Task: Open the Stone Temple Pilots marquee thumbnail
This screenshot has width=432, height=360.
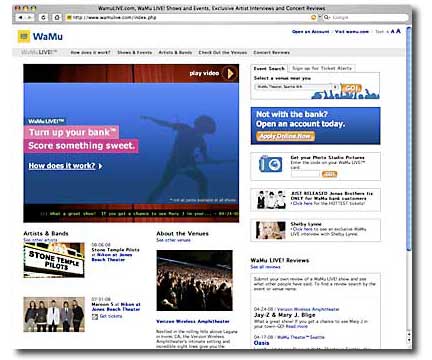Action: pyautogui.click(x=54, y=260)
